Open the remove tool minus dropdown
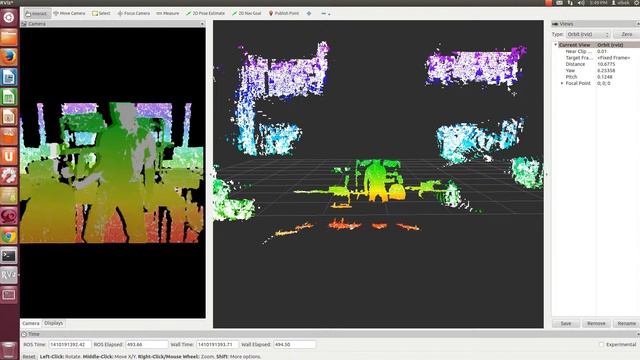This screenshot has width=640, height=360. tap(325, 13)
